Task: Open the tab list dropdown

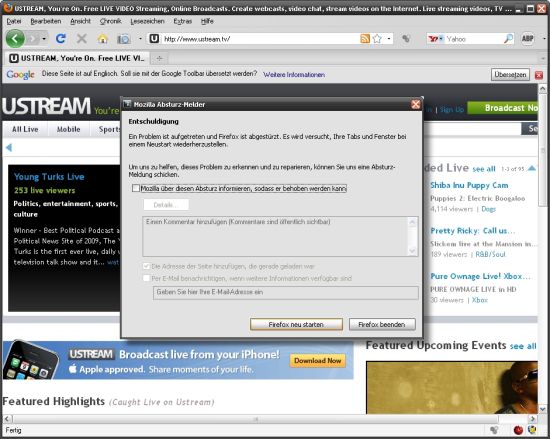Action: coord(543,58)
